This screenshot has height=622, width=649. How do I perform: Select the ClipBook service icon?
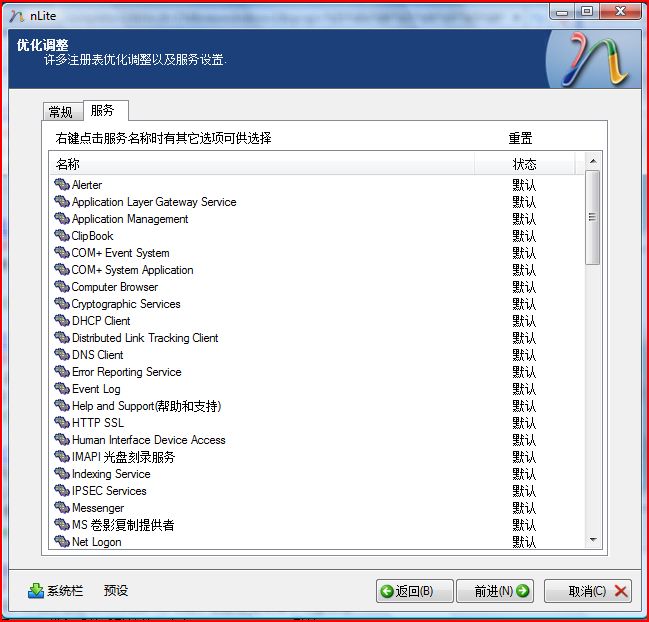point(62,235)
